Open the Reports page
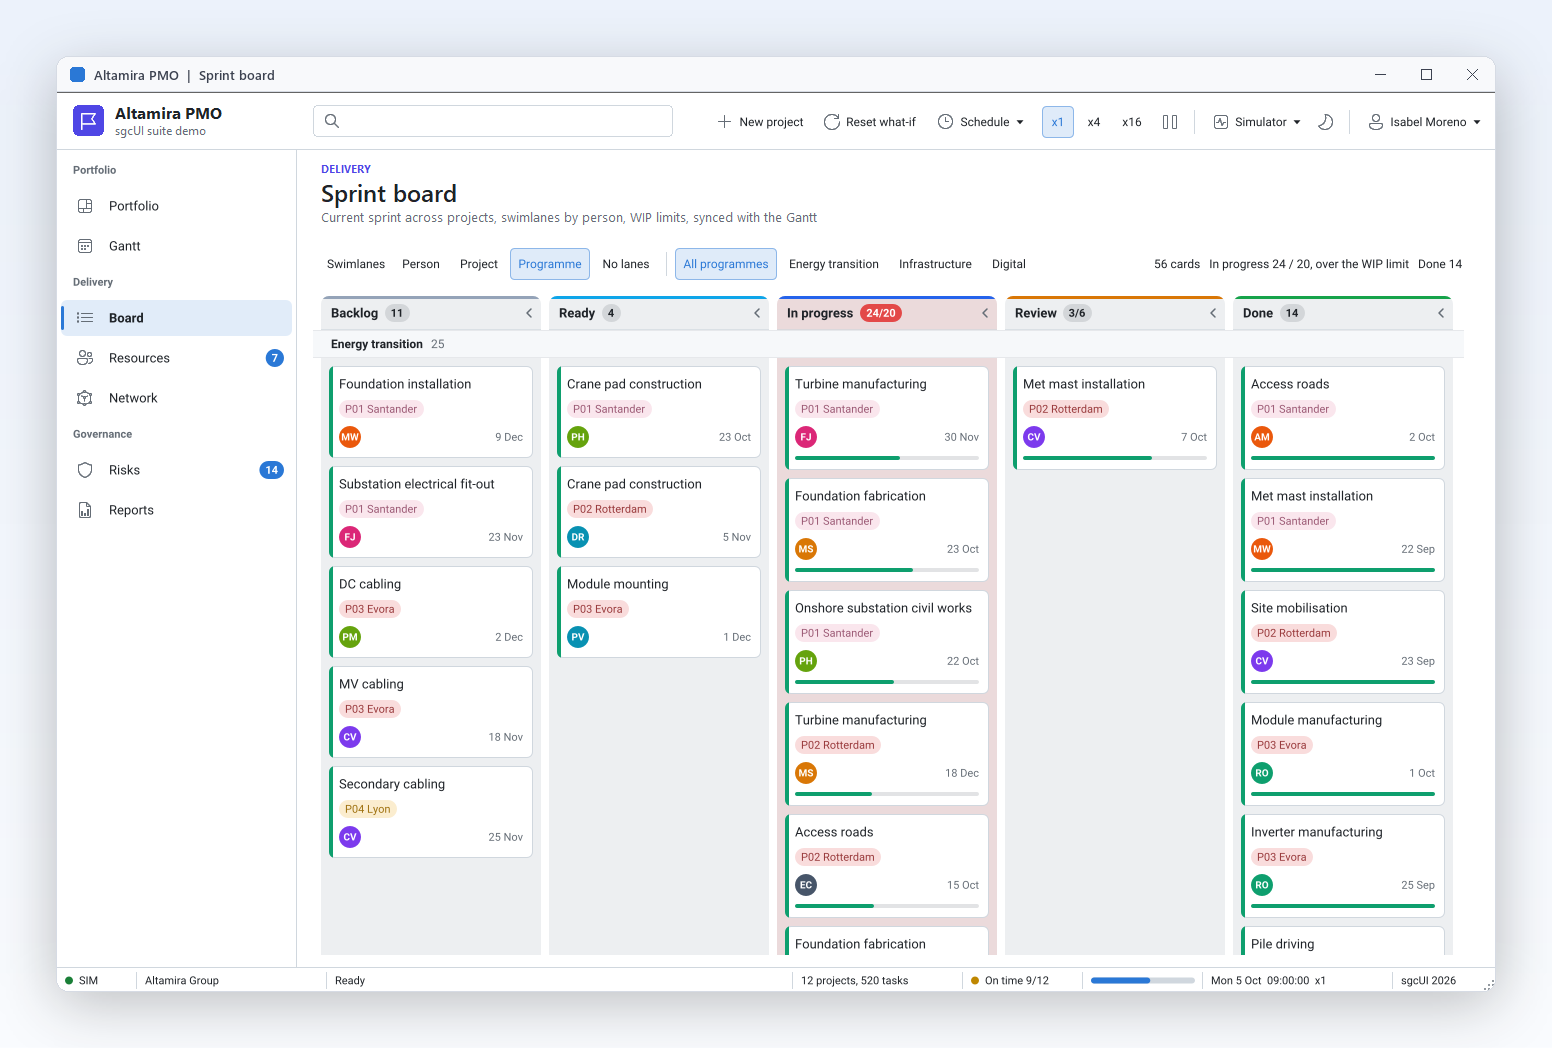Image resolution: width=1552 pixels, height=1048 pixels. tap(176, 510)
